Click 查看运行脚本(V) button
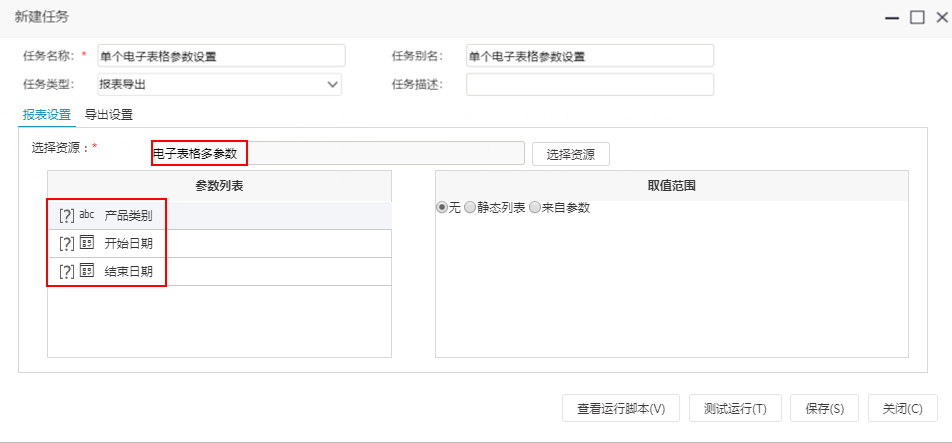952x443 pixels. [620, 408]
